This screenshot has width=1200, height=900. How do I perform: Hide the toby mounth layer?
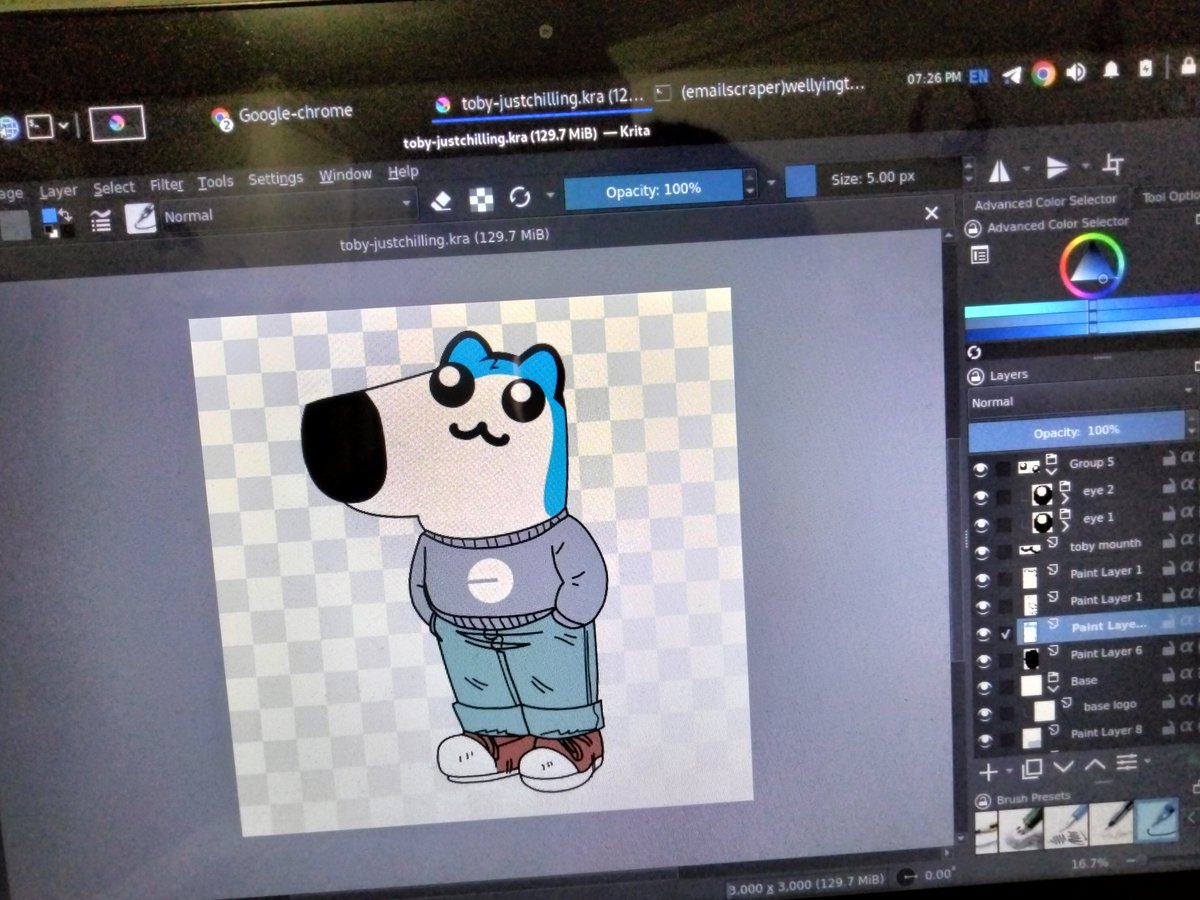click(982, 551)
